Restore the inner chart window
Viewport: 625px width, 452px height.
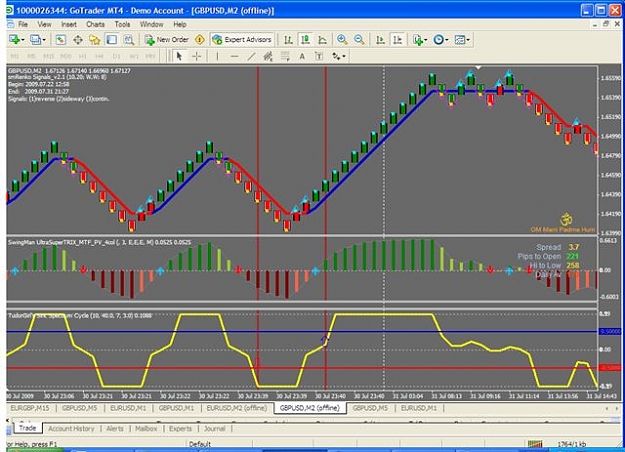point(606,24)
